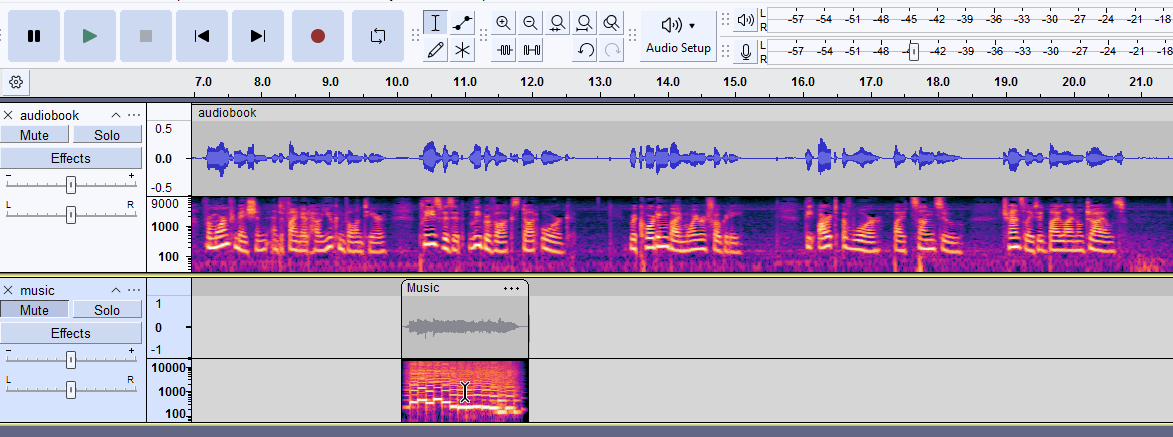Viewport: 1173px width, 437px height.
Task: Click the Pause button
Action: [x=34, y=36]
